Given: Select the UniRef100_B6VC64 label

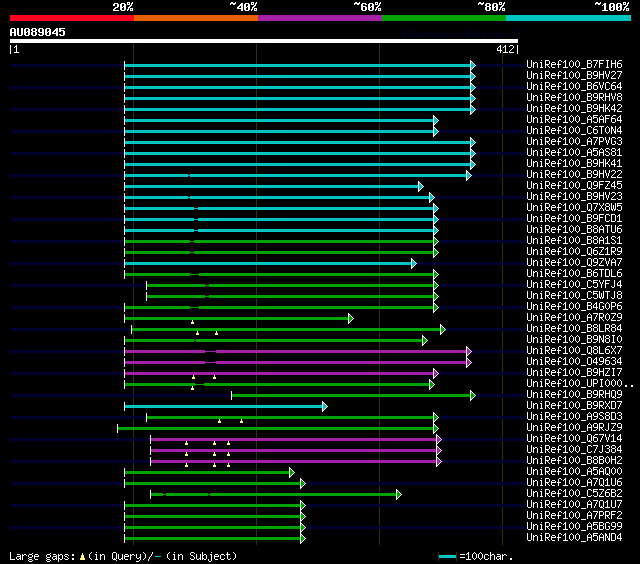Looking at the screenshot, I should (x=574, y=87).
